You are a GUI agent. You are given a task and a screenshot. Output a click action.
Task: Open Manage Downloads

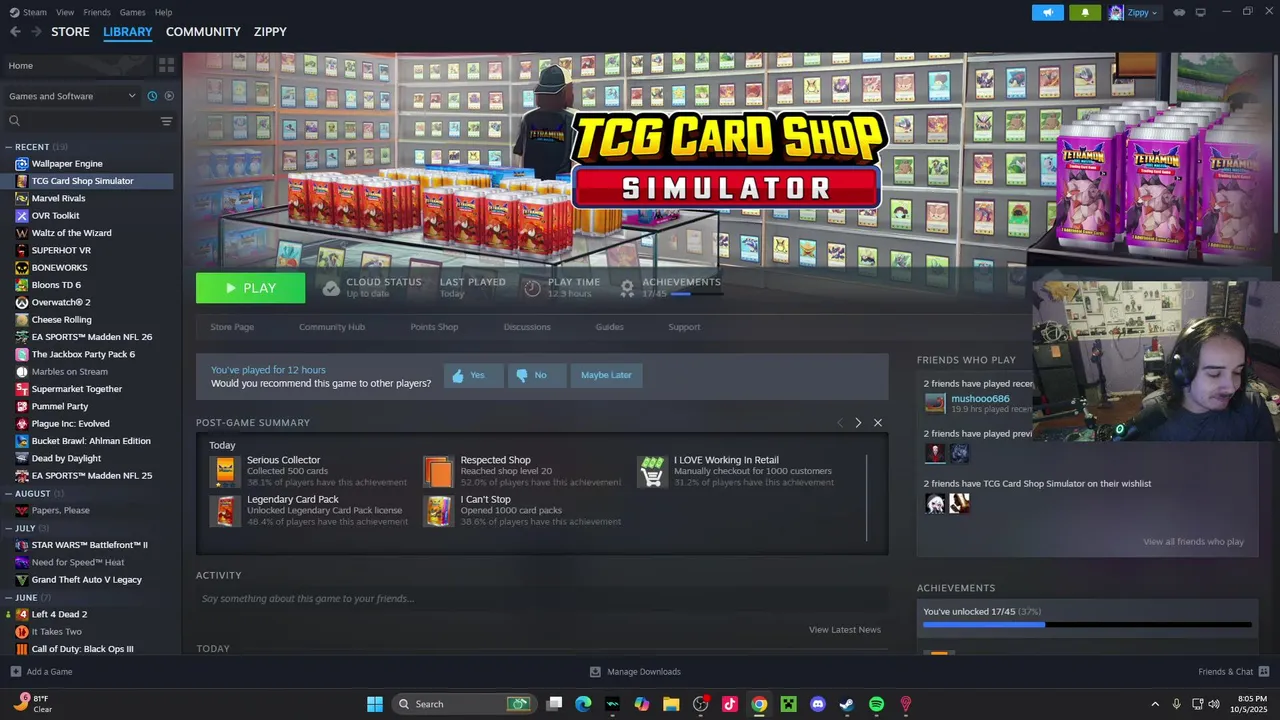635,672
